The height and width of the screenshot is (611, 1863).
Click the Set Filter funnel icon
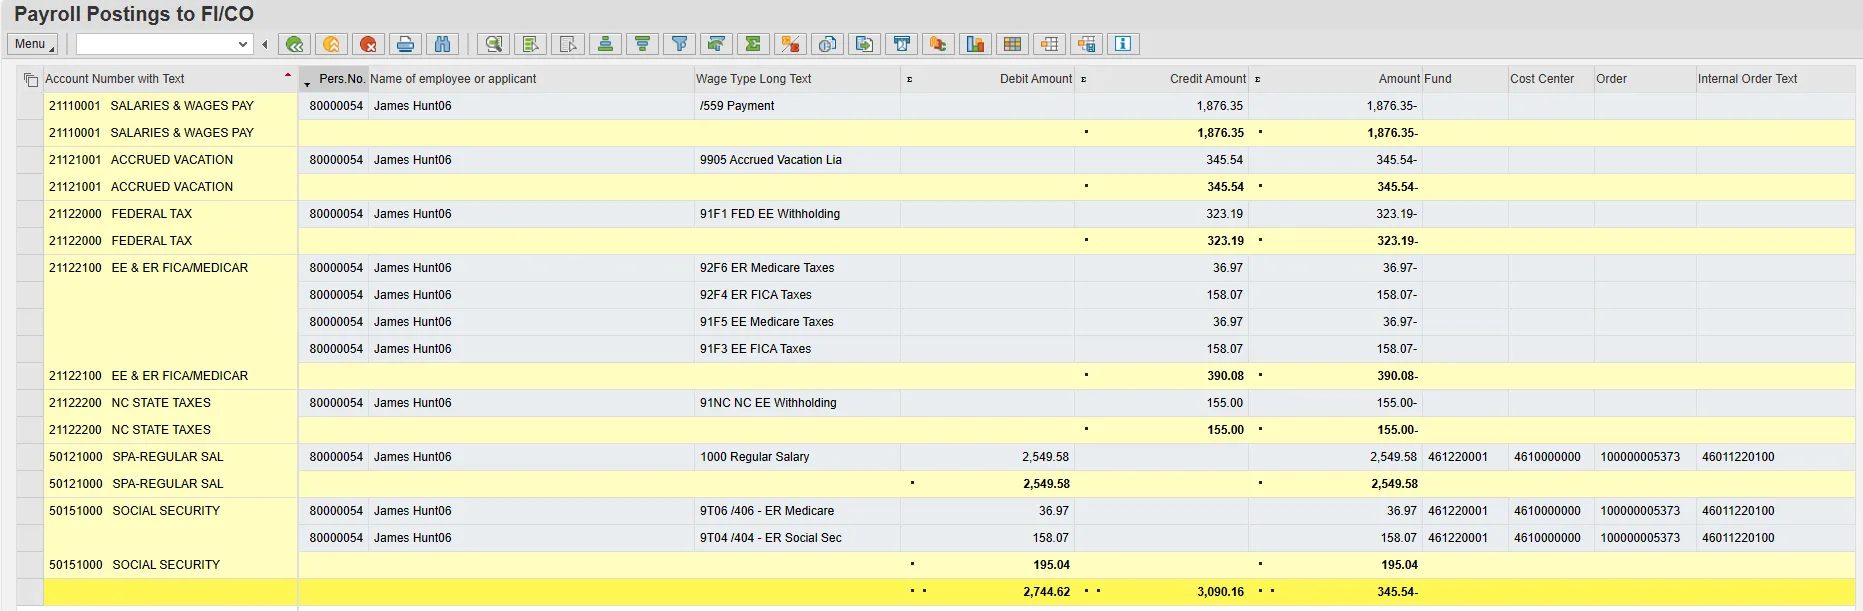tap(679, 44)
